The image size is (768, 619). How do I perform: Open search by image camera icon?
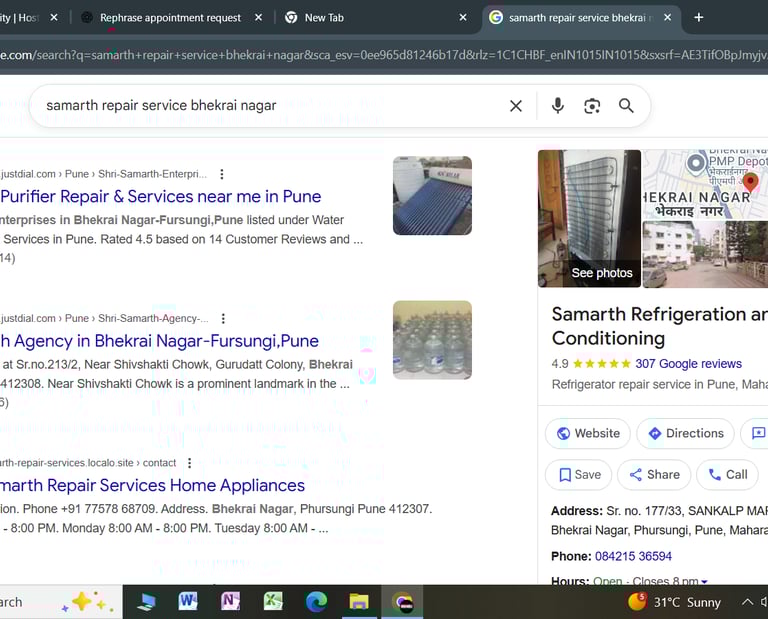[x=592, y=106]
